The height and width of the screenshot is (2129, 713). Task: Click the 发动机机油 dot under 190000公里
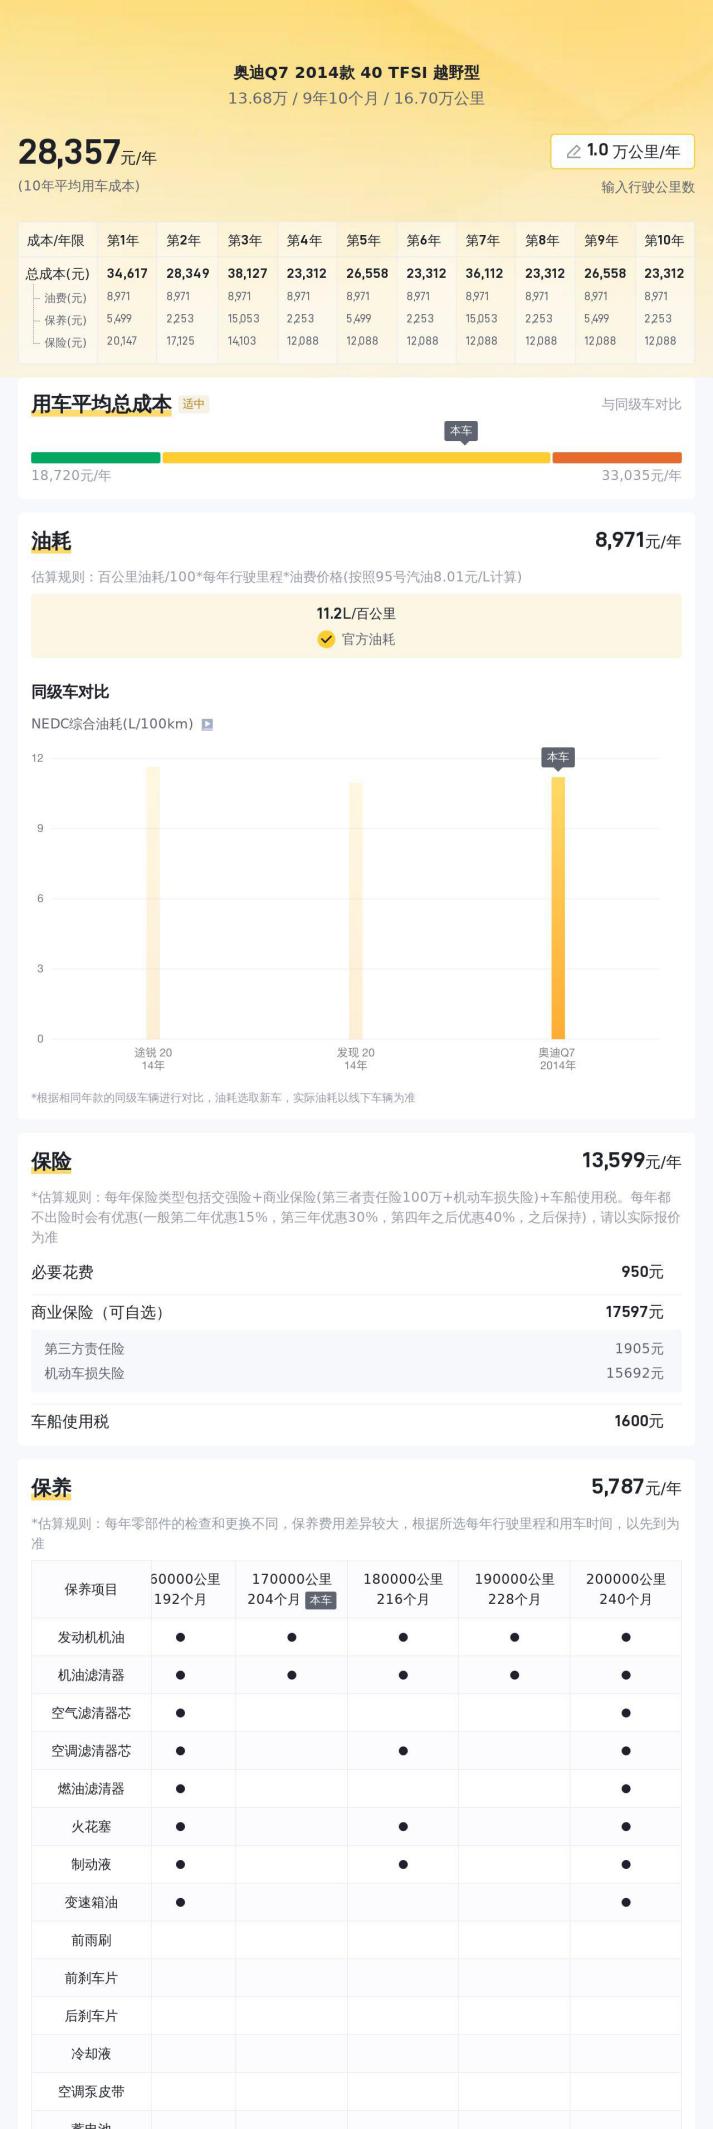click(x=514, y=1637)
